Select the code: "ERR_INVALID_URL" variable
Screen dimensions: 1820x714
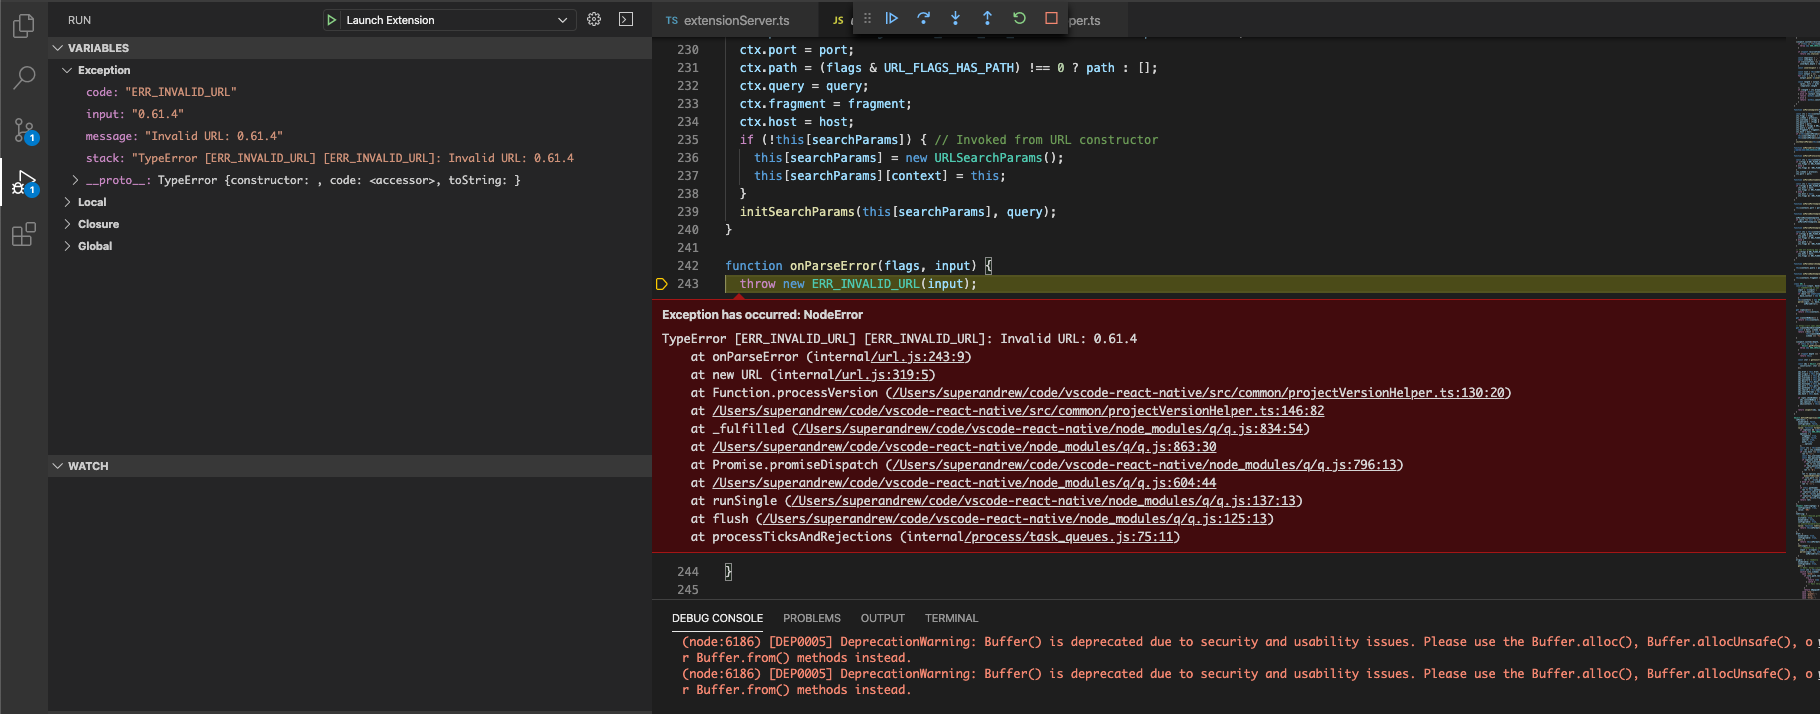click(x=350, y=92)
